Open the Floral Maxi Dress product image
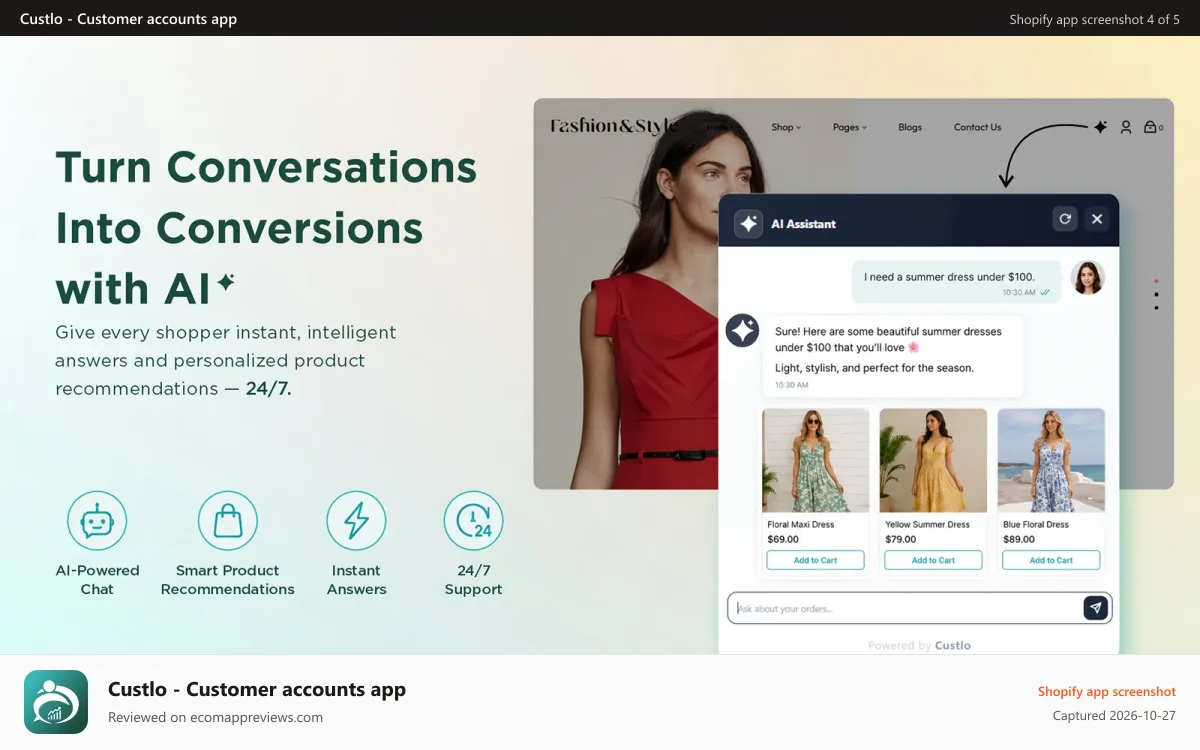The image size is (1200, 750). [815, 460]
